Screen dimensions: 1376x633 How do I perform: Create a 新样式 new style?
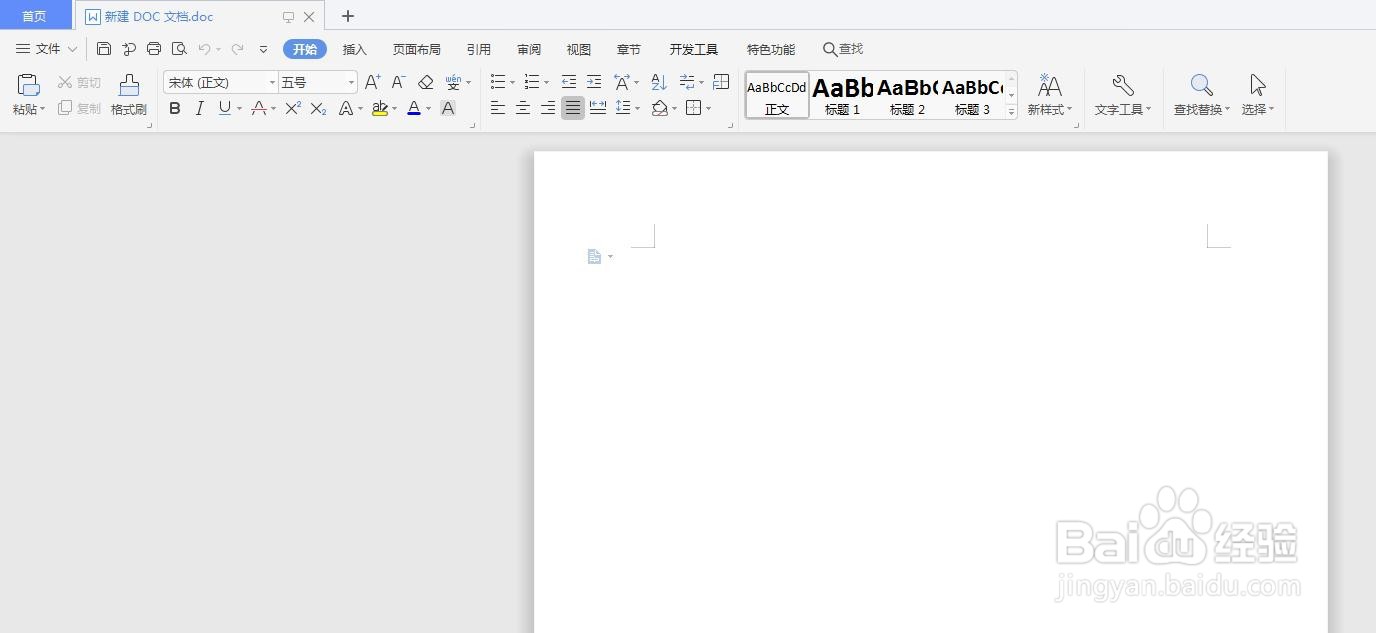[1048, 95]
